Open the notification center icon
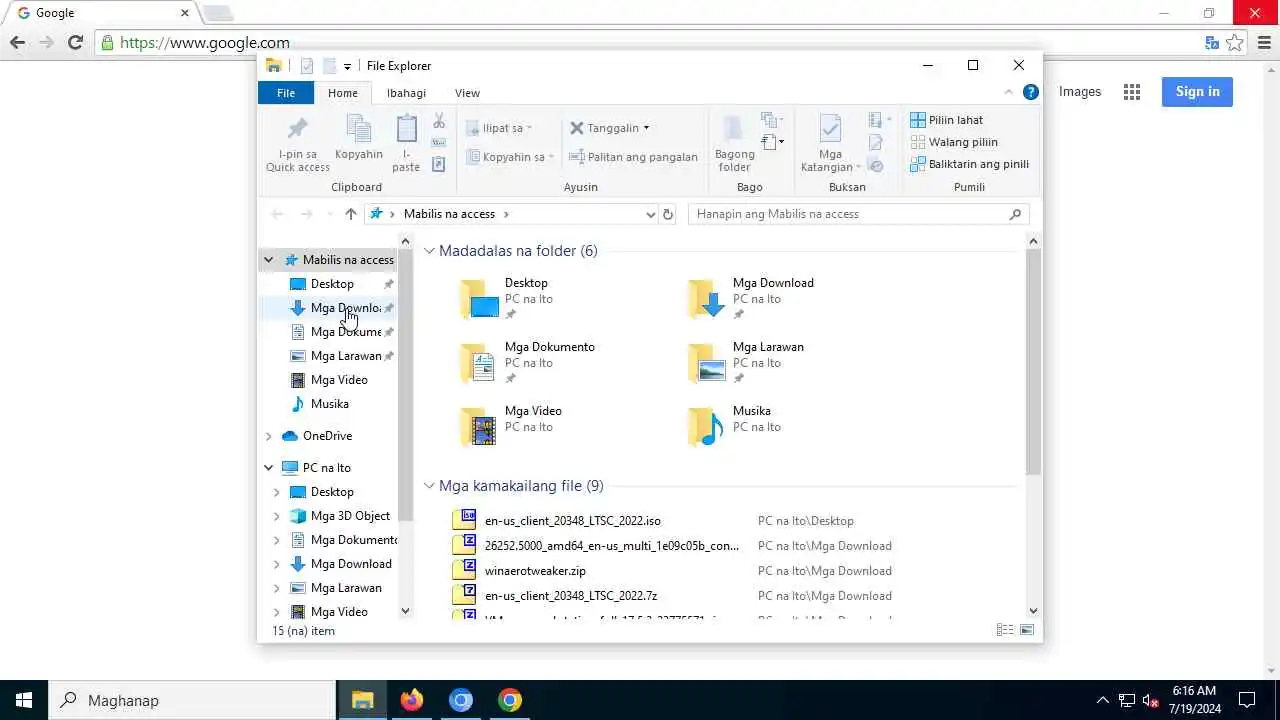This screenshot has height=720, width=1280. tap(1247, 700)
